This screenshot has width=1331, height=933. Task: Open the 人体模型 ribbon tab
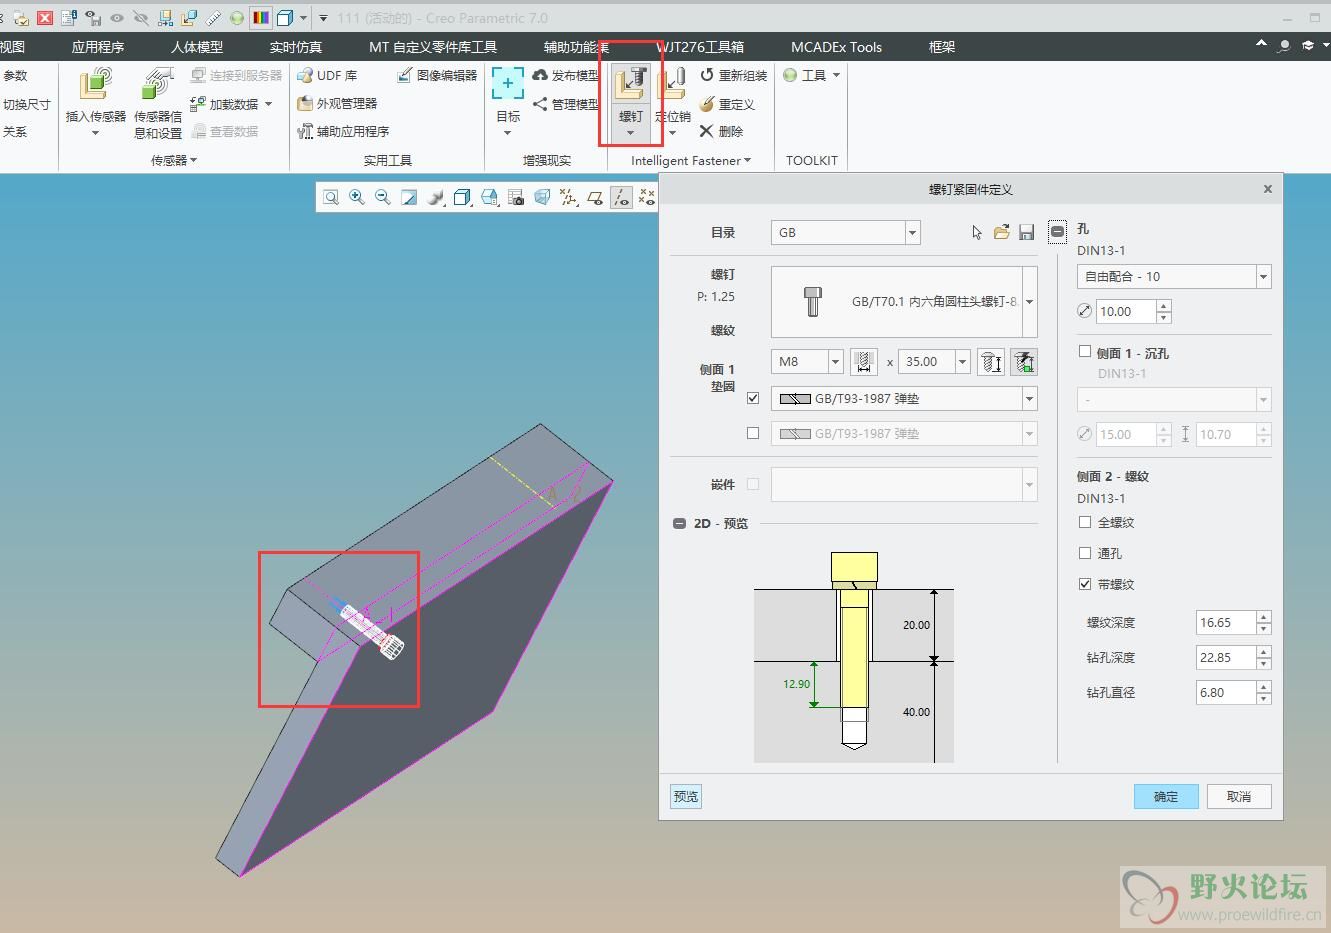coord(197,47)
